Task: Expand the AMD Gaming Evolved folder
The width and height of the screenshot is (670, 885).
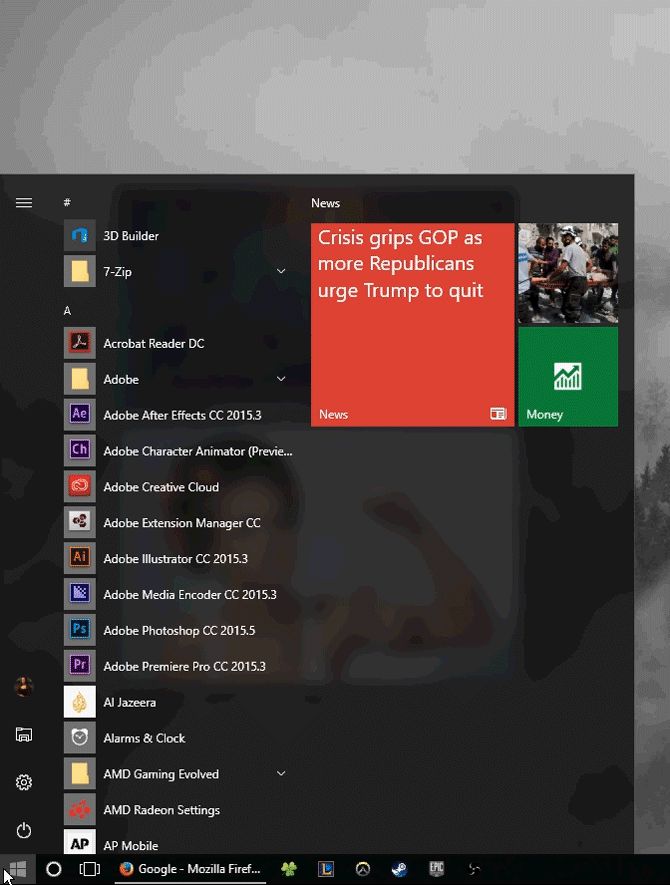Action: (x=281, y=774)
